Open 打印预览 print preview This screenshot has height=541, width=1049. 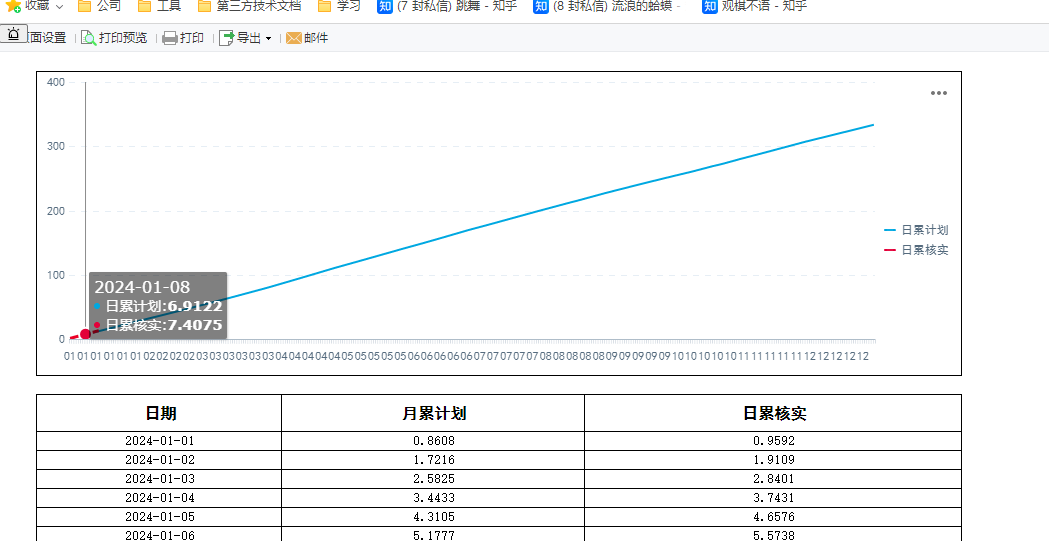pos(123,38)
